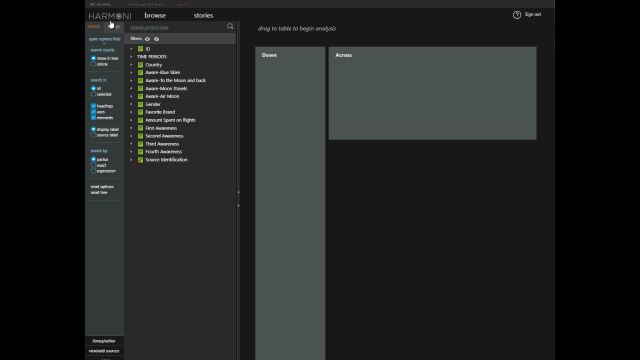
Task: Click the HARMONI logo
Action: tap(110, 16)
